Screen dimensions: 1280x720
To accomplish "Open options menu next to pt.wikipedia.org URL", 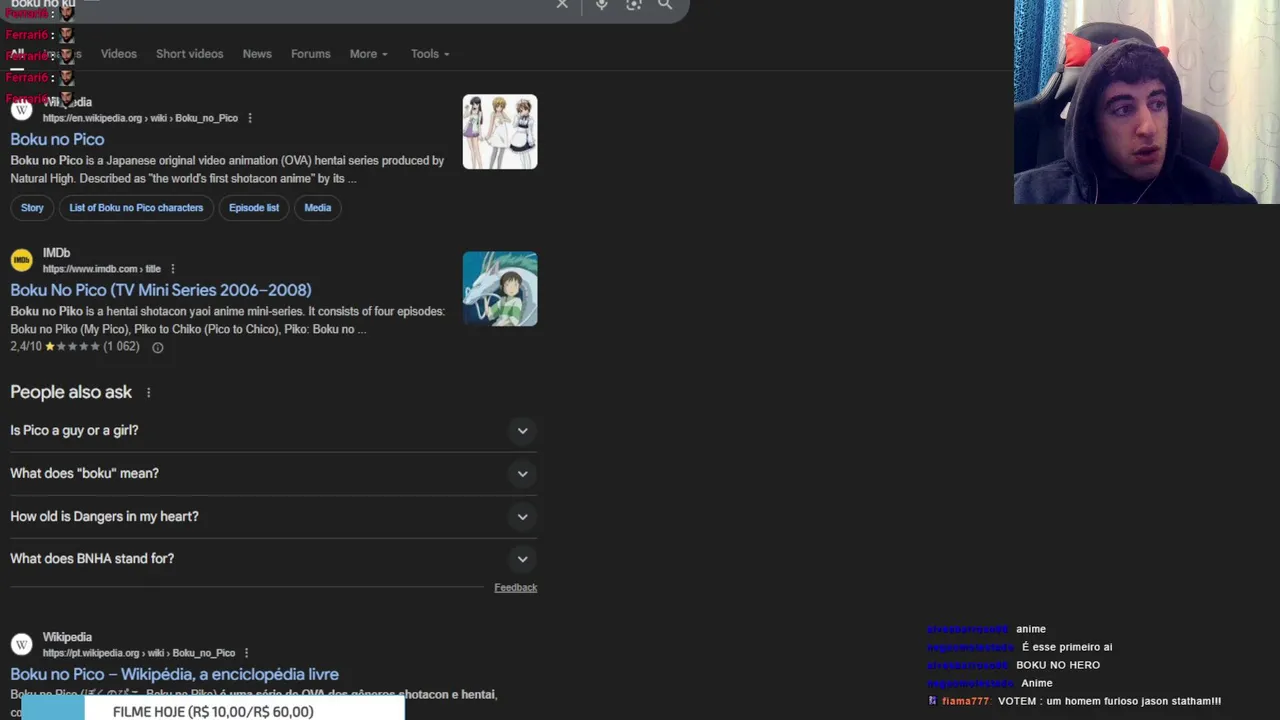I will 246,653.
